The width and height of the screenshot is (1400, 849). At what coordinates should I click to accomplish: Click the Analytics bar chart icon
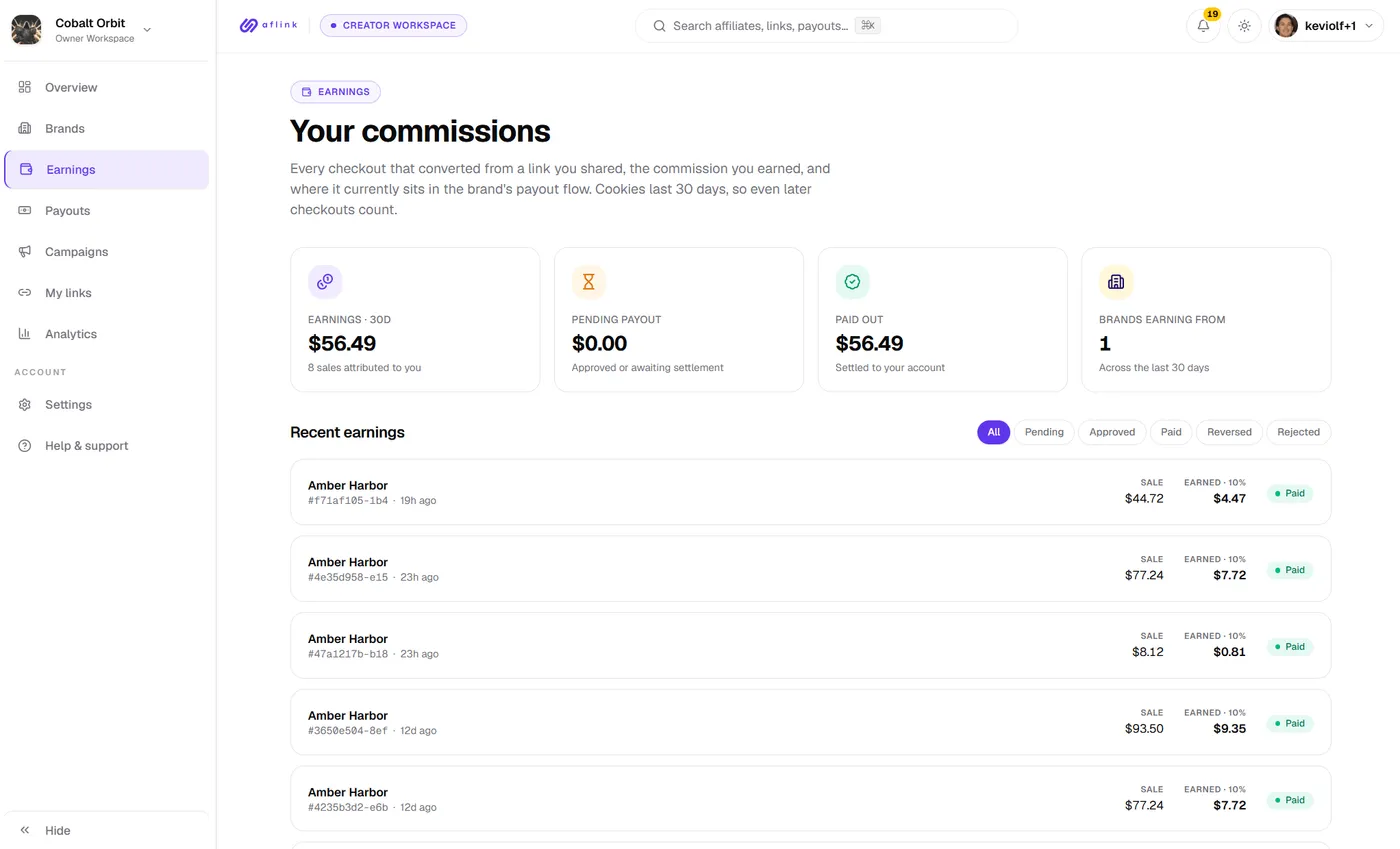point(25,334)
